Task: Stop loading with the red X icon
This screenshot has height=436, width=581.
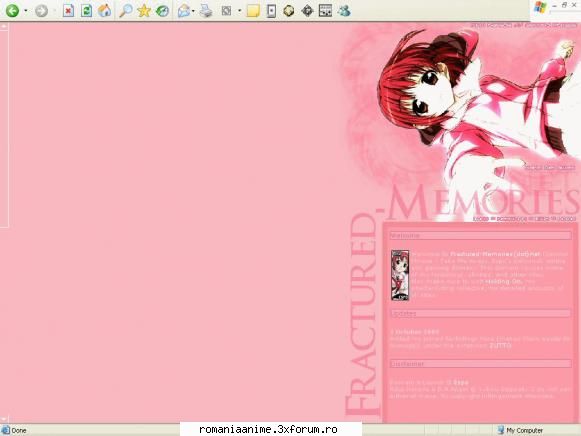Action: (x=68, y=11)
